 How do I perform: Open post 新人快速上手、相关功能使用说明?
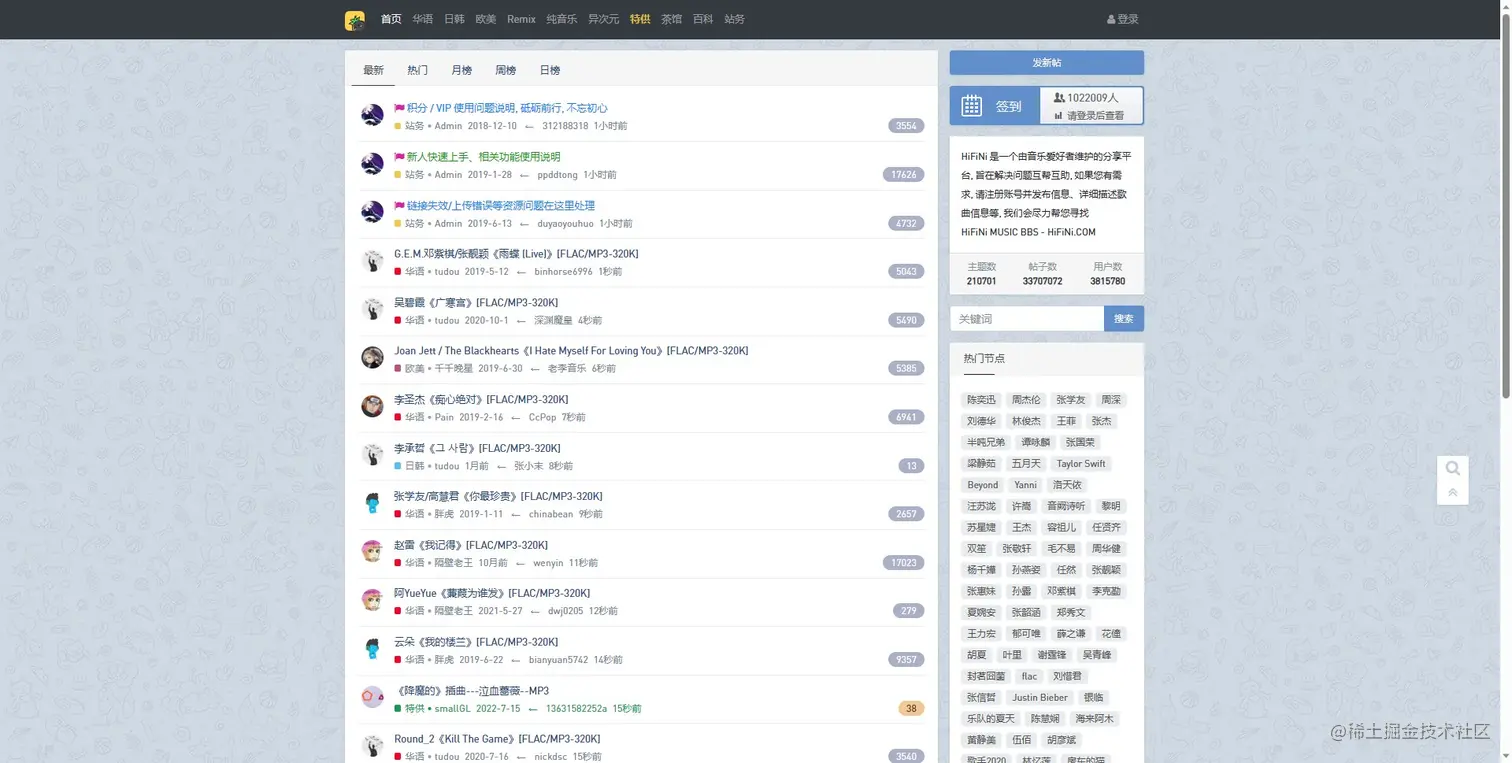point(483,157)
